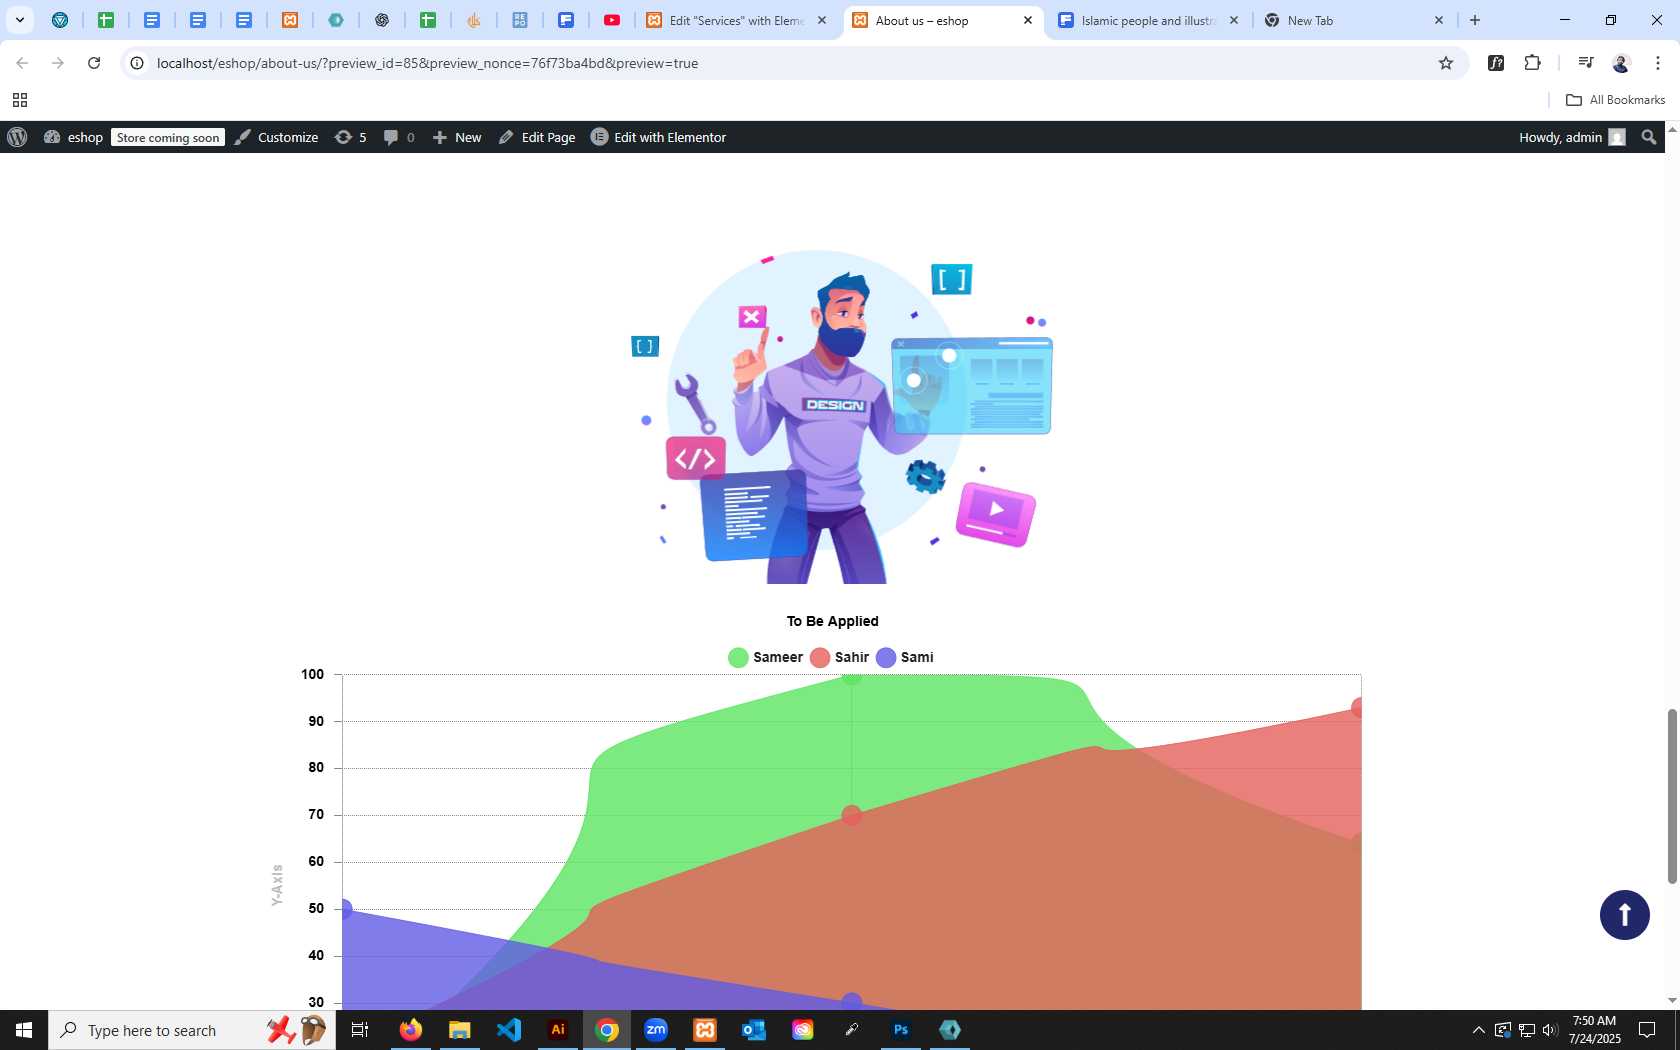Open the notification center icon
This screenshot has height=1050, width=1680.
coord(1647,1030)
